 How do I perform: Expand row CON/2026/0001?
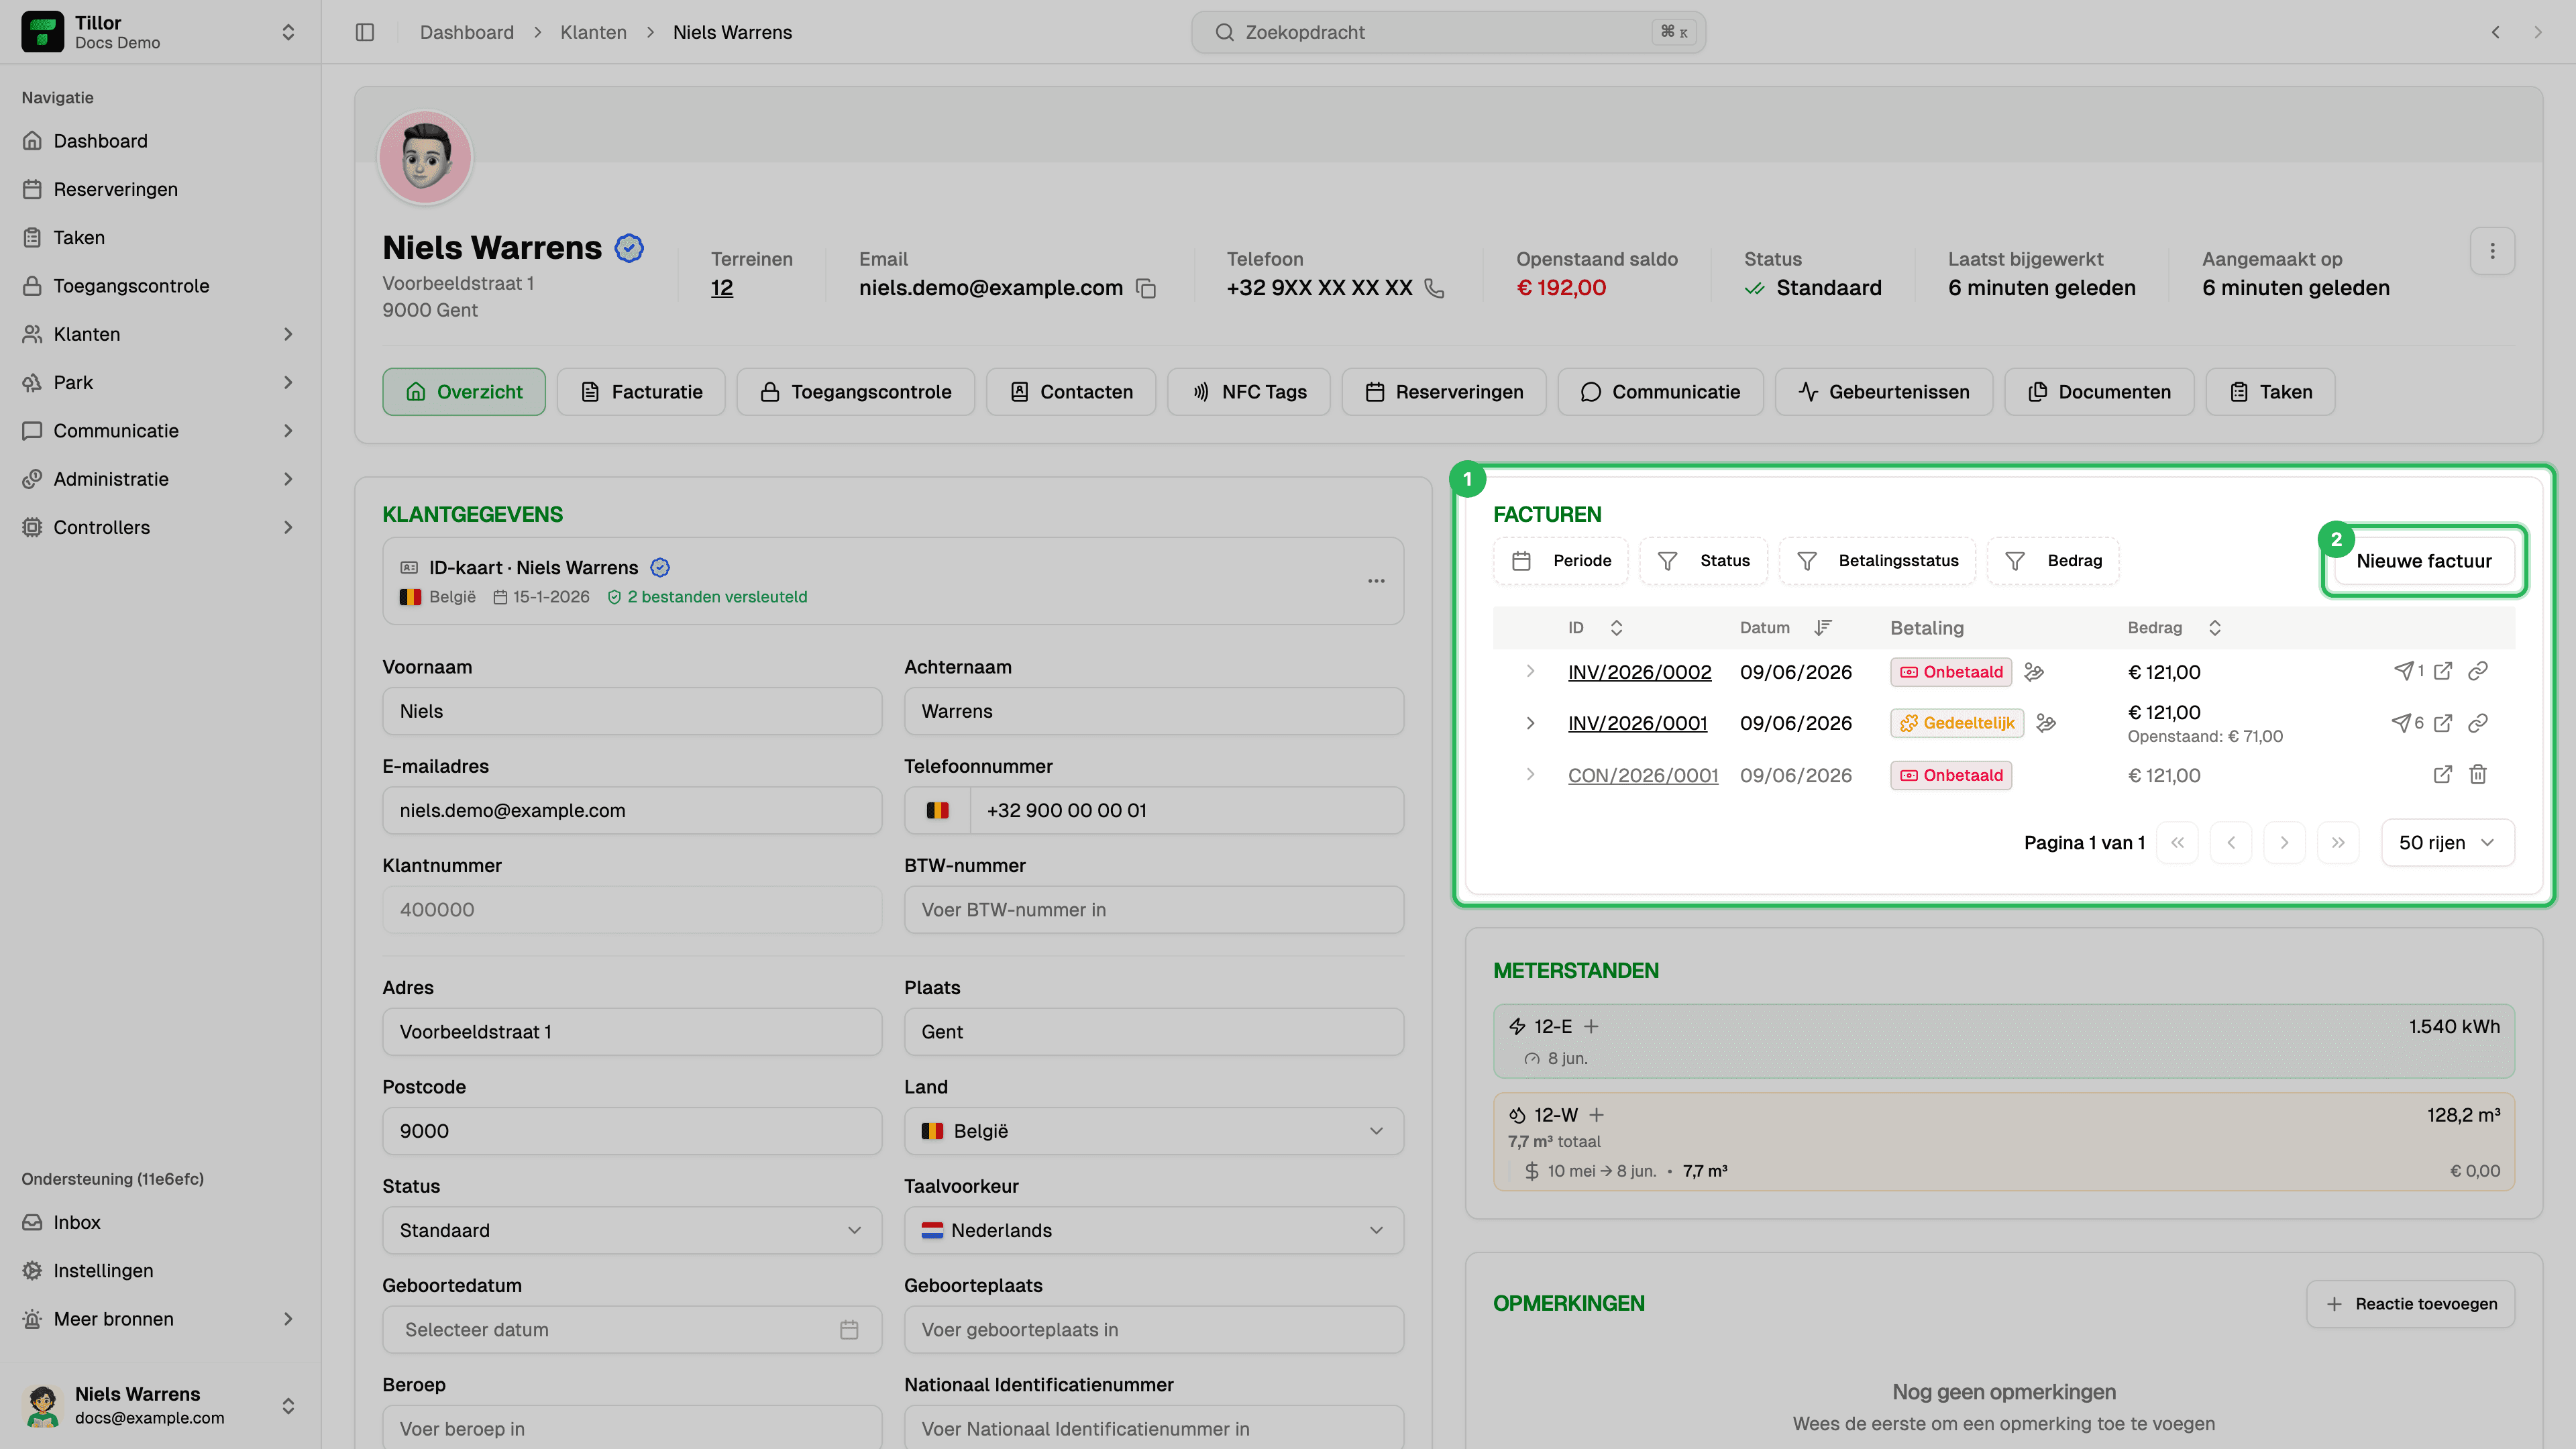pyautogui.click(x=1530, y=774)
